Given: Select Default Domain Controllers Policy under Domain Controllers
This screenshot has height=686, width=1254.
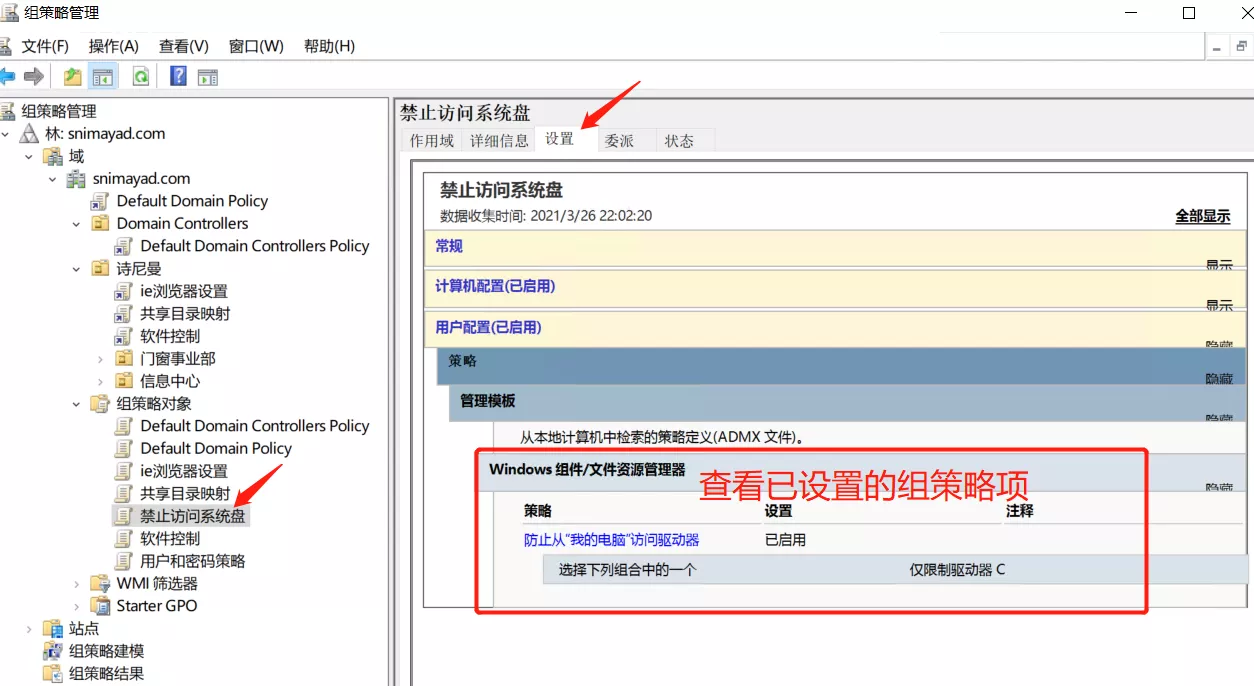Looking at the screenshot, I should 254,246.
